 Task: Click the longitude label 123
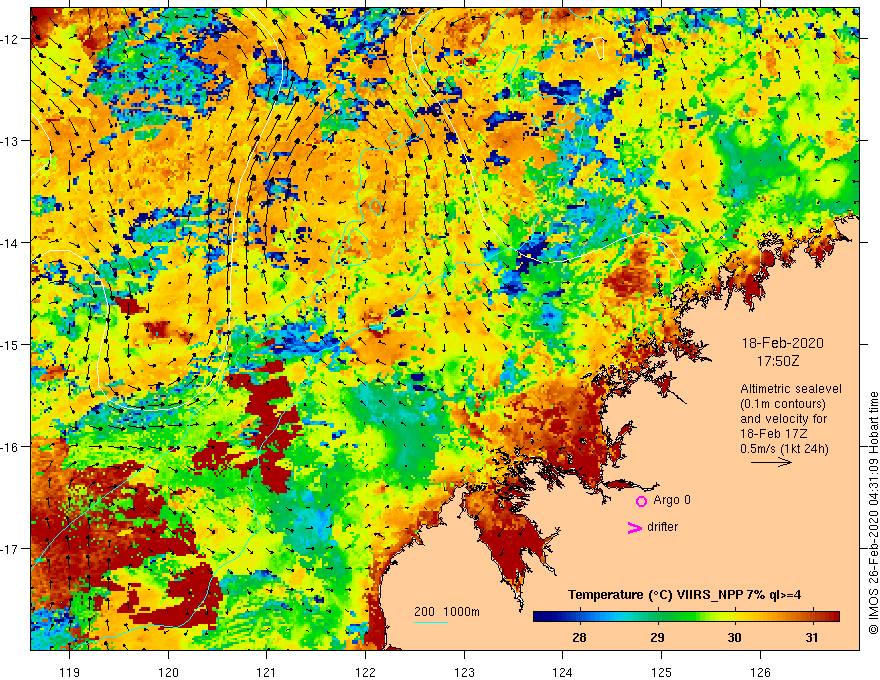click(x=464, y=672)
